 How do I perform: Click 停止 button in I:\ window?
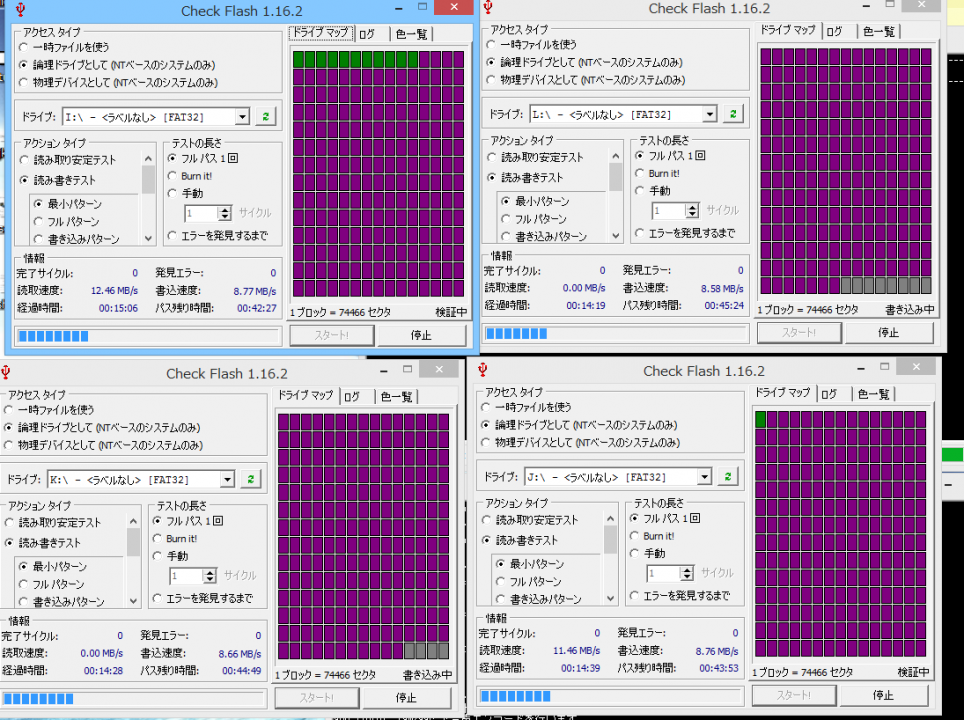[421, 335]
